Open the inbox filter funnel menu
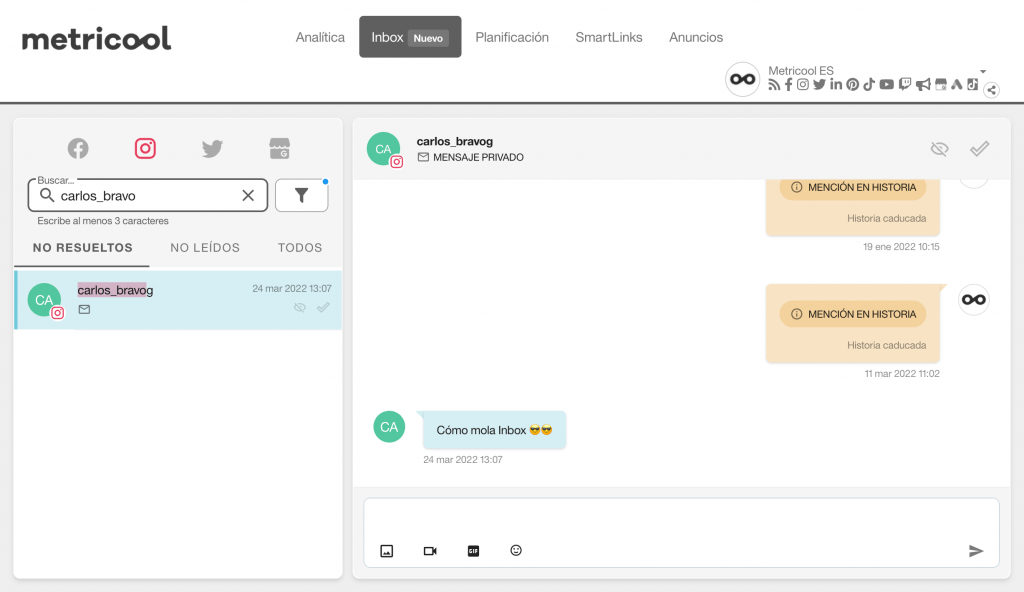The height and width of the screenshot is (592, 1024). click(302, 195)
